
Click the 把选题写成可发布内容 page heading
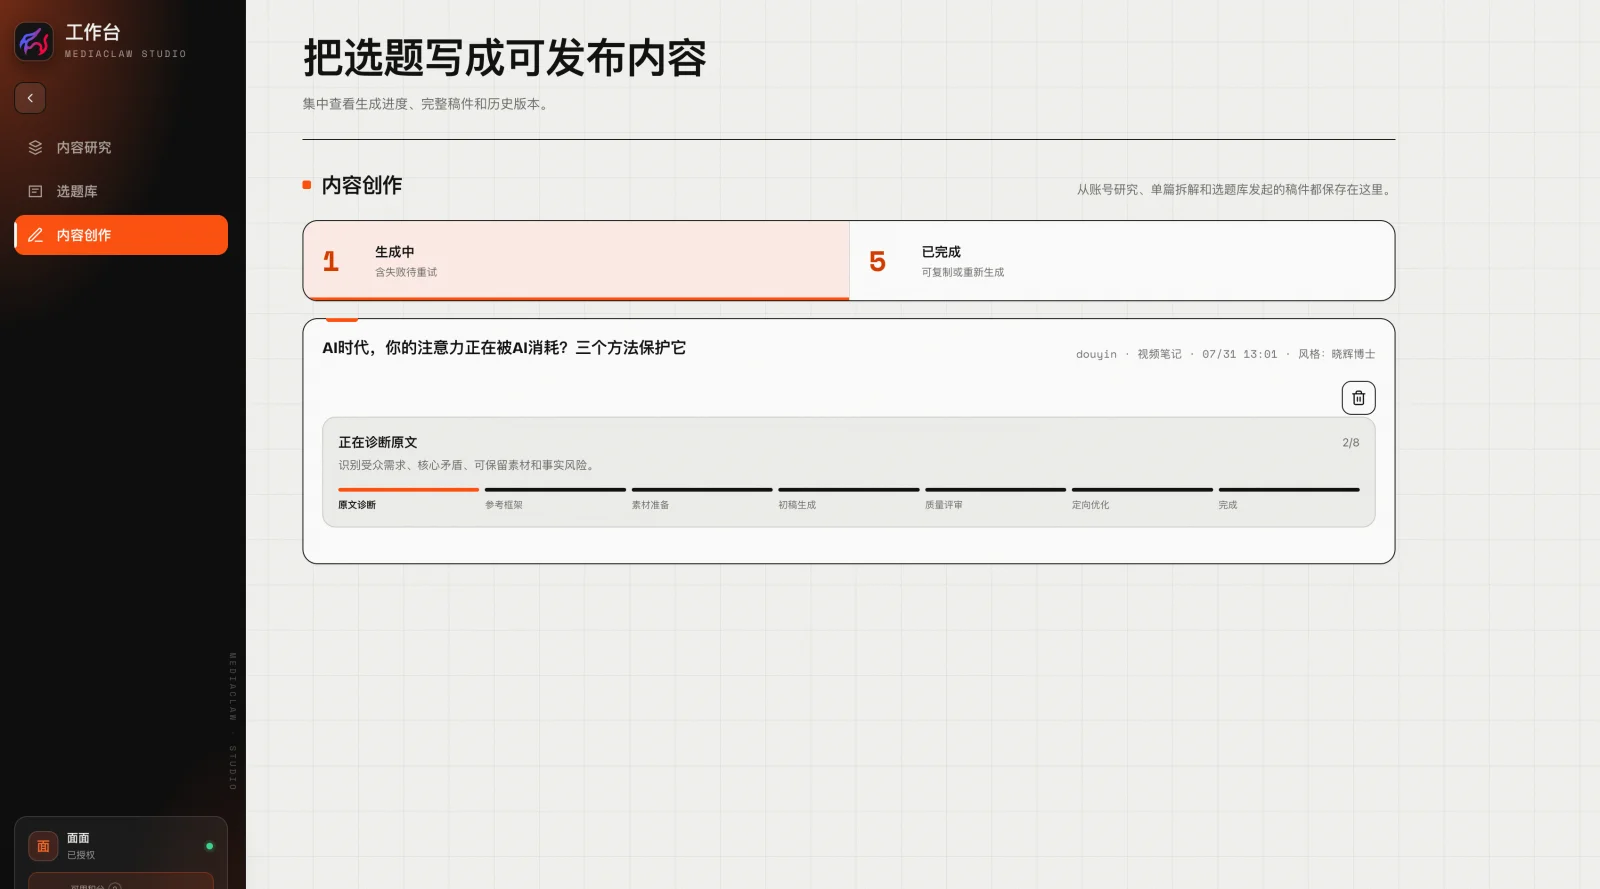[505, 58]
